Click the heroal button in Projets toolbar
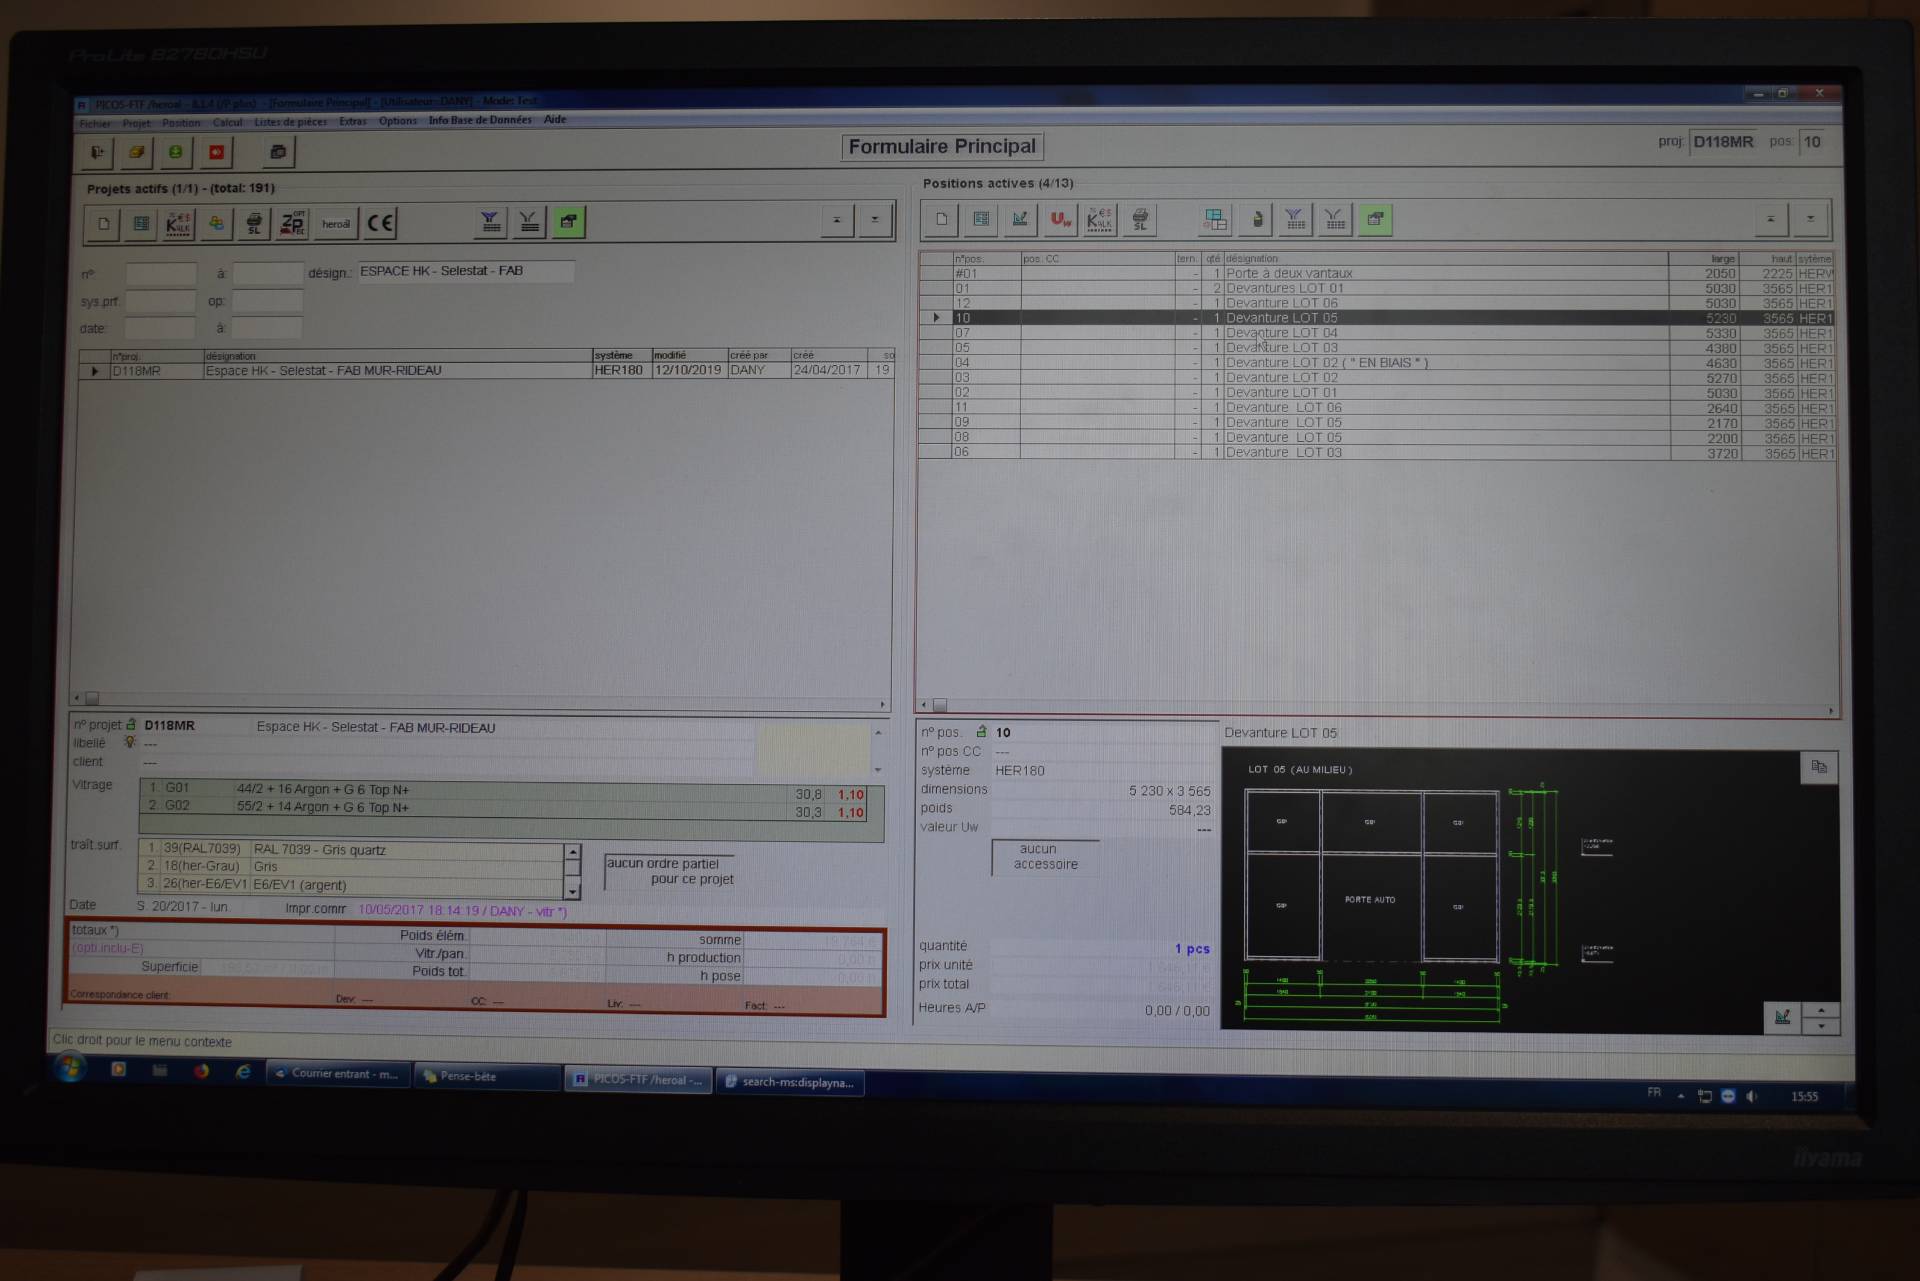 tap(335, 223)
